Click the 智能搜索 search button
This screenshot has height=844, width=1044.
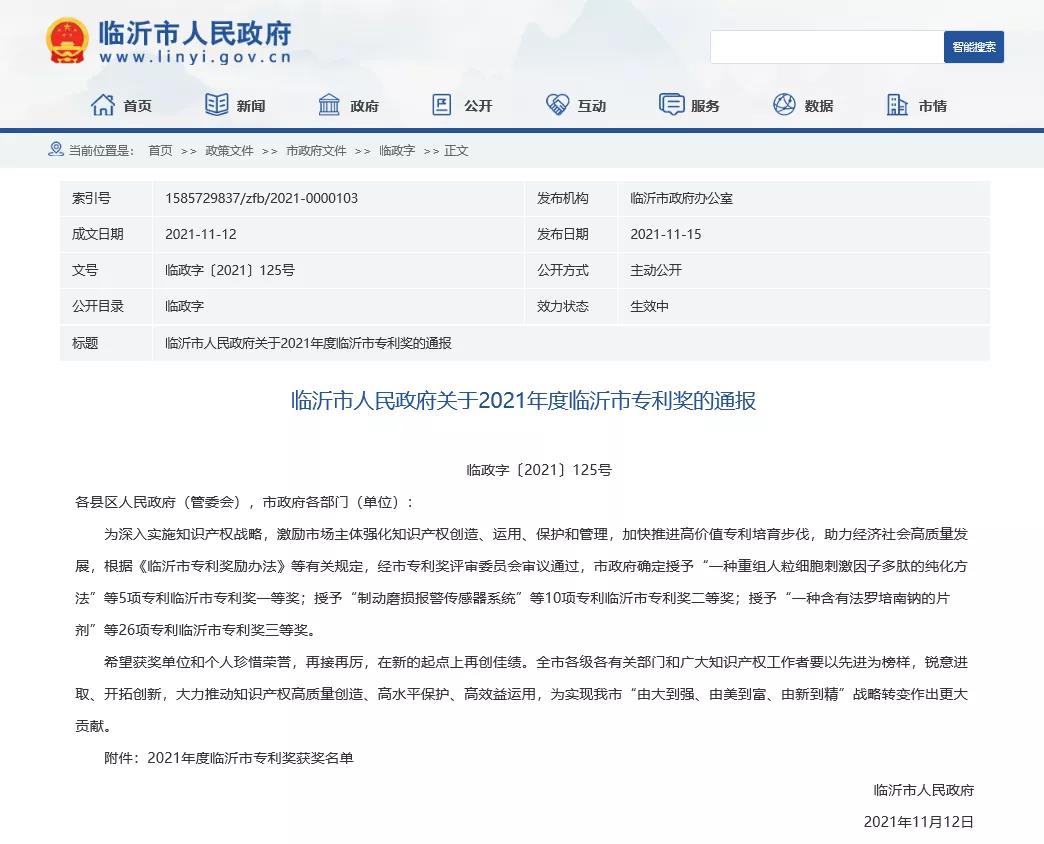tap(973, 47)
